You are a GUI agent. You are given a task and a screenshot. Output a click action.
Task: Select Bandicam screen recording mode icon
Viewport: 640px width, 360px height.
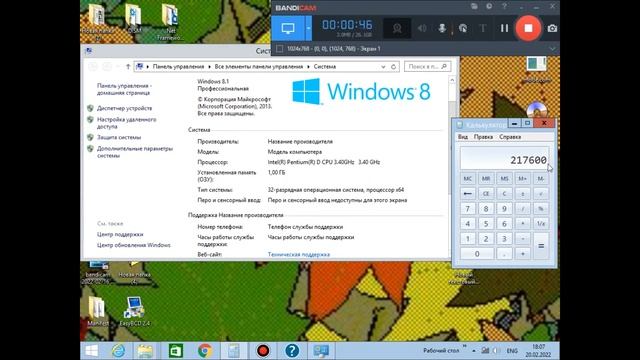pos(288,28)
